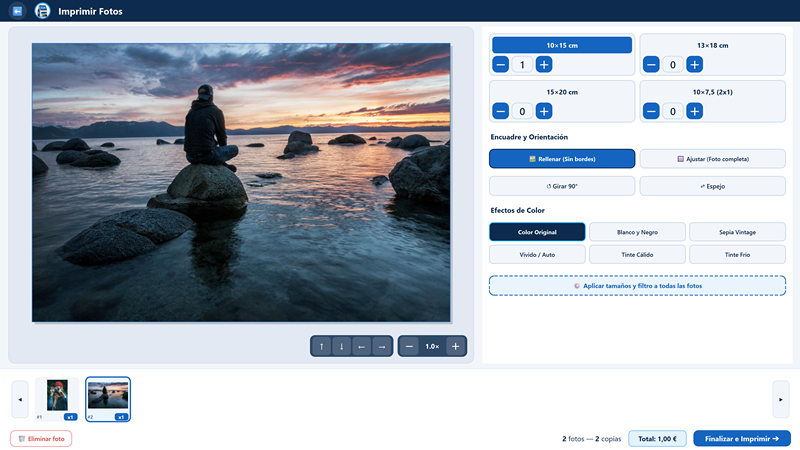Click Eliminar foto to remove the photo
This screenshot has height=450, width=800.
click(41, 439)
